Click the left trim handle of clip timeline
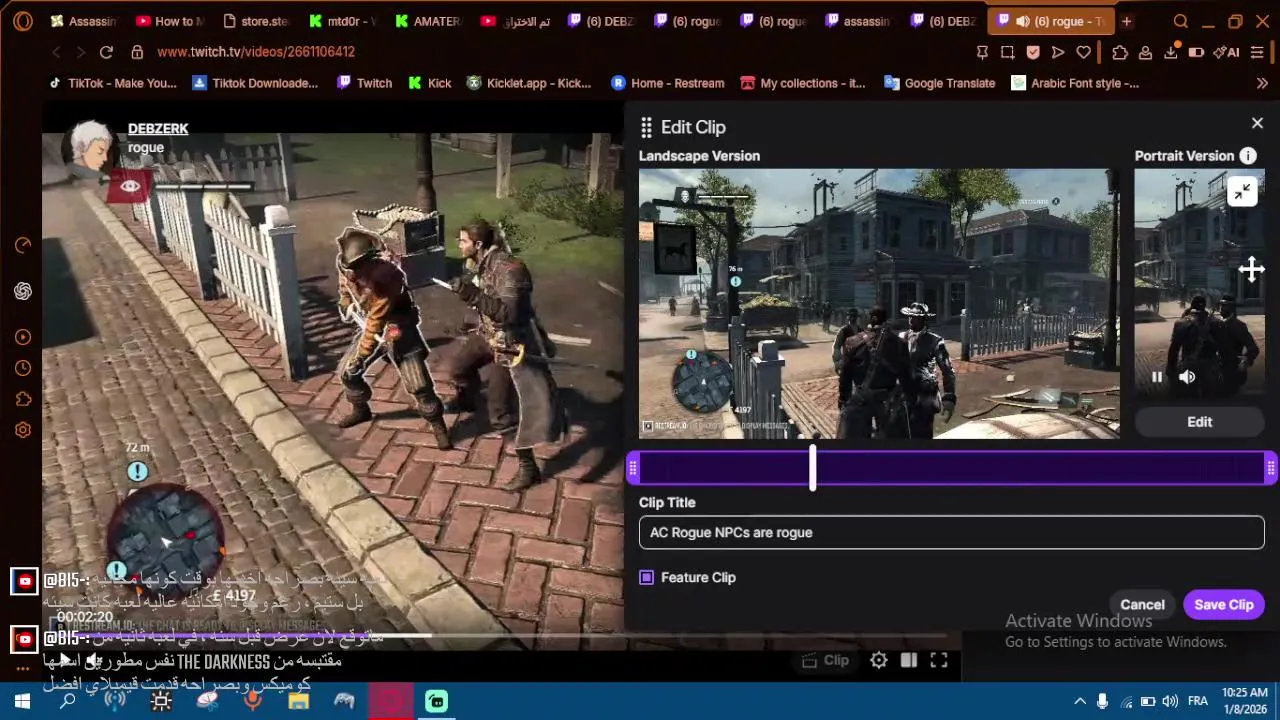 (633, 468)
